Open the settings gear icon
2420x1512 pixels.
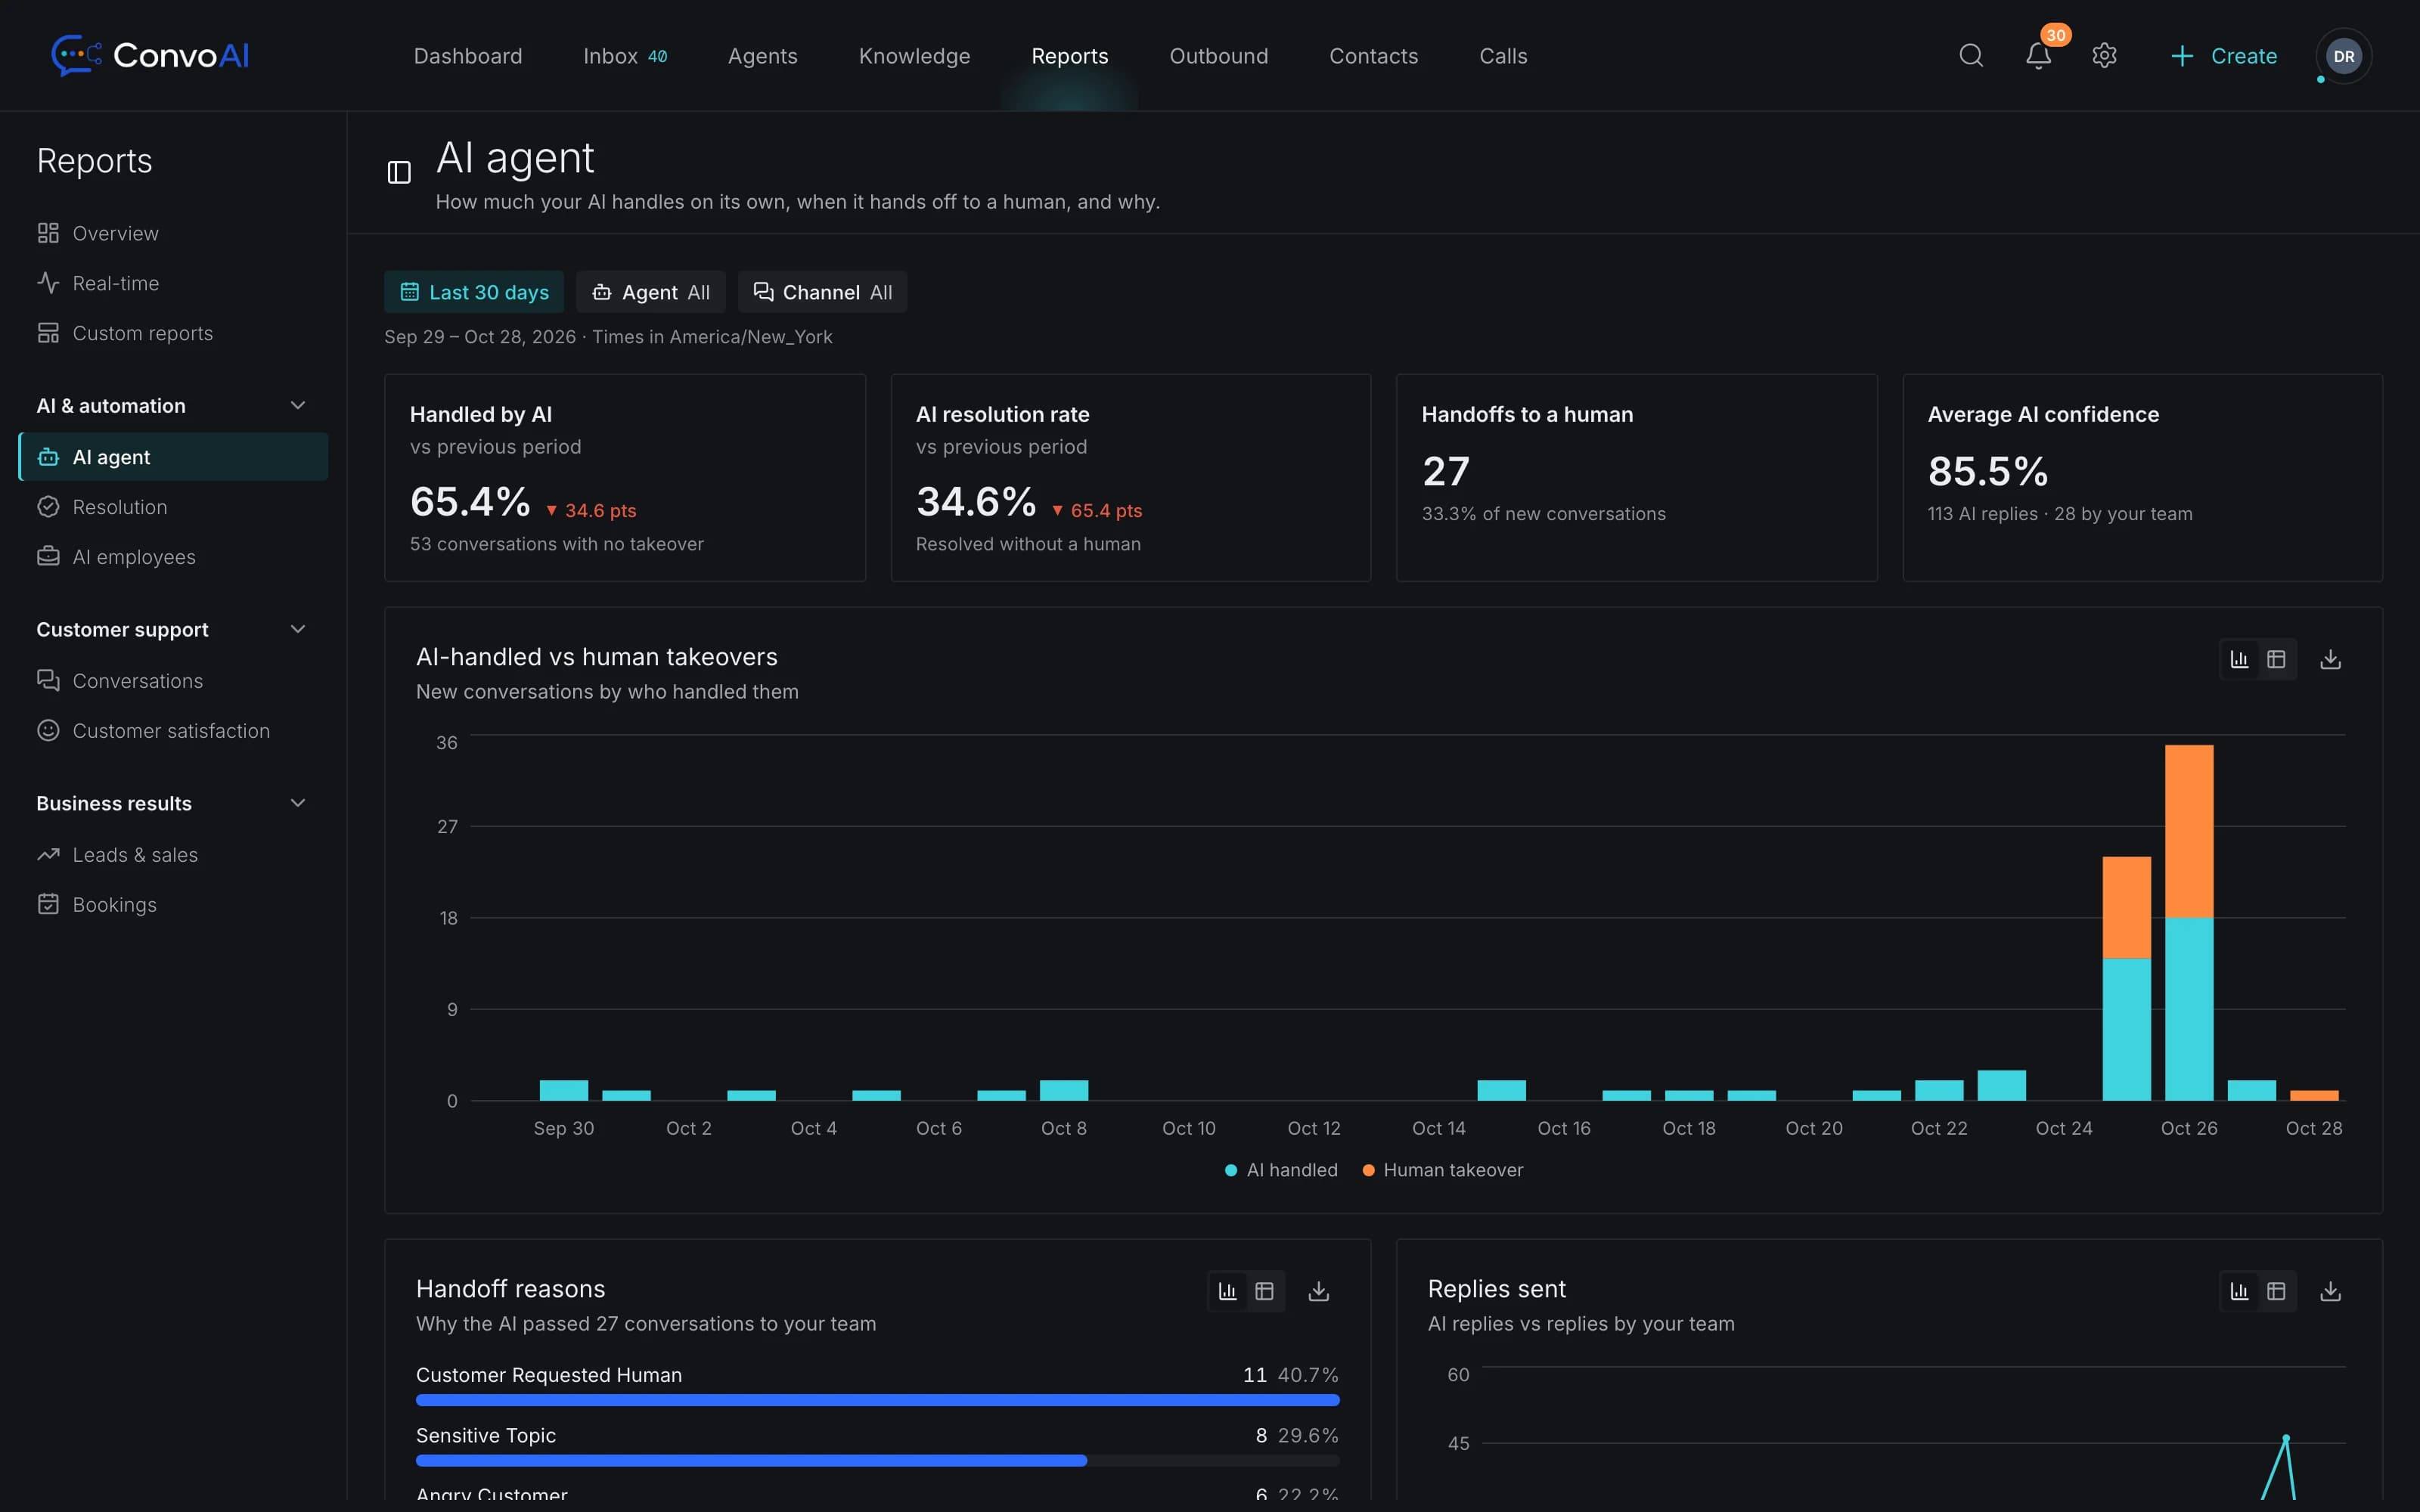click(2104, 56)
